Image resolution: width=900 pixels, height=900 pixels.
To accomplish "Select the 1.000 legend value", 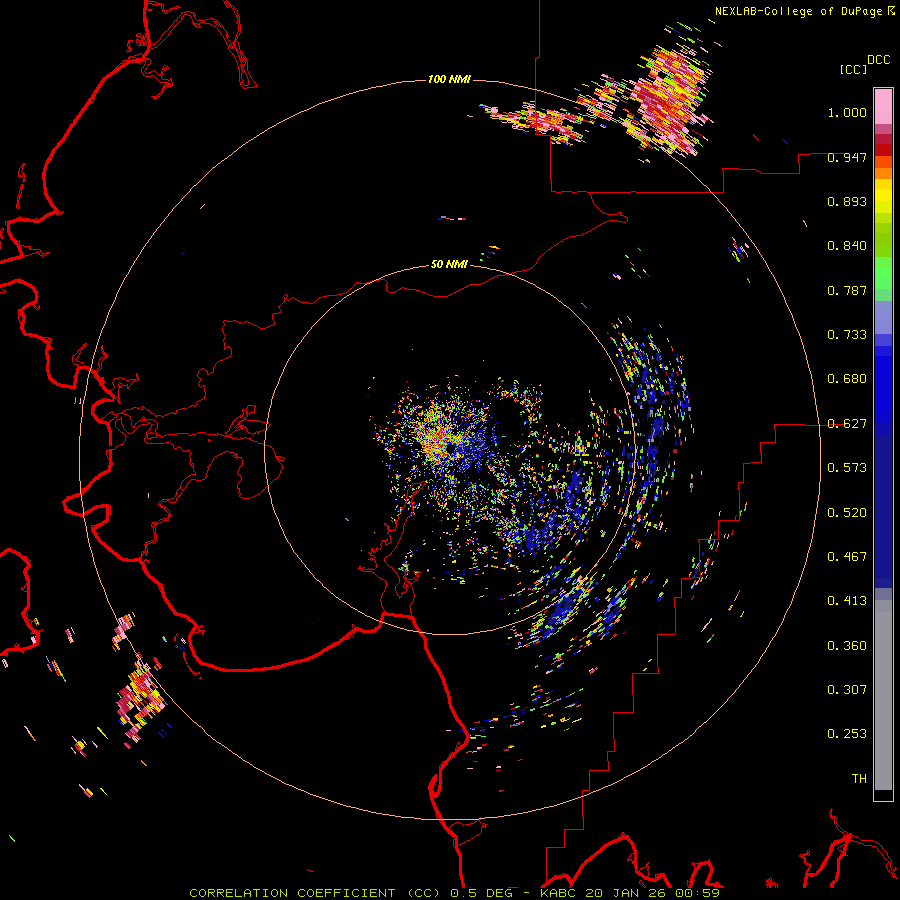I will [847, 112].
